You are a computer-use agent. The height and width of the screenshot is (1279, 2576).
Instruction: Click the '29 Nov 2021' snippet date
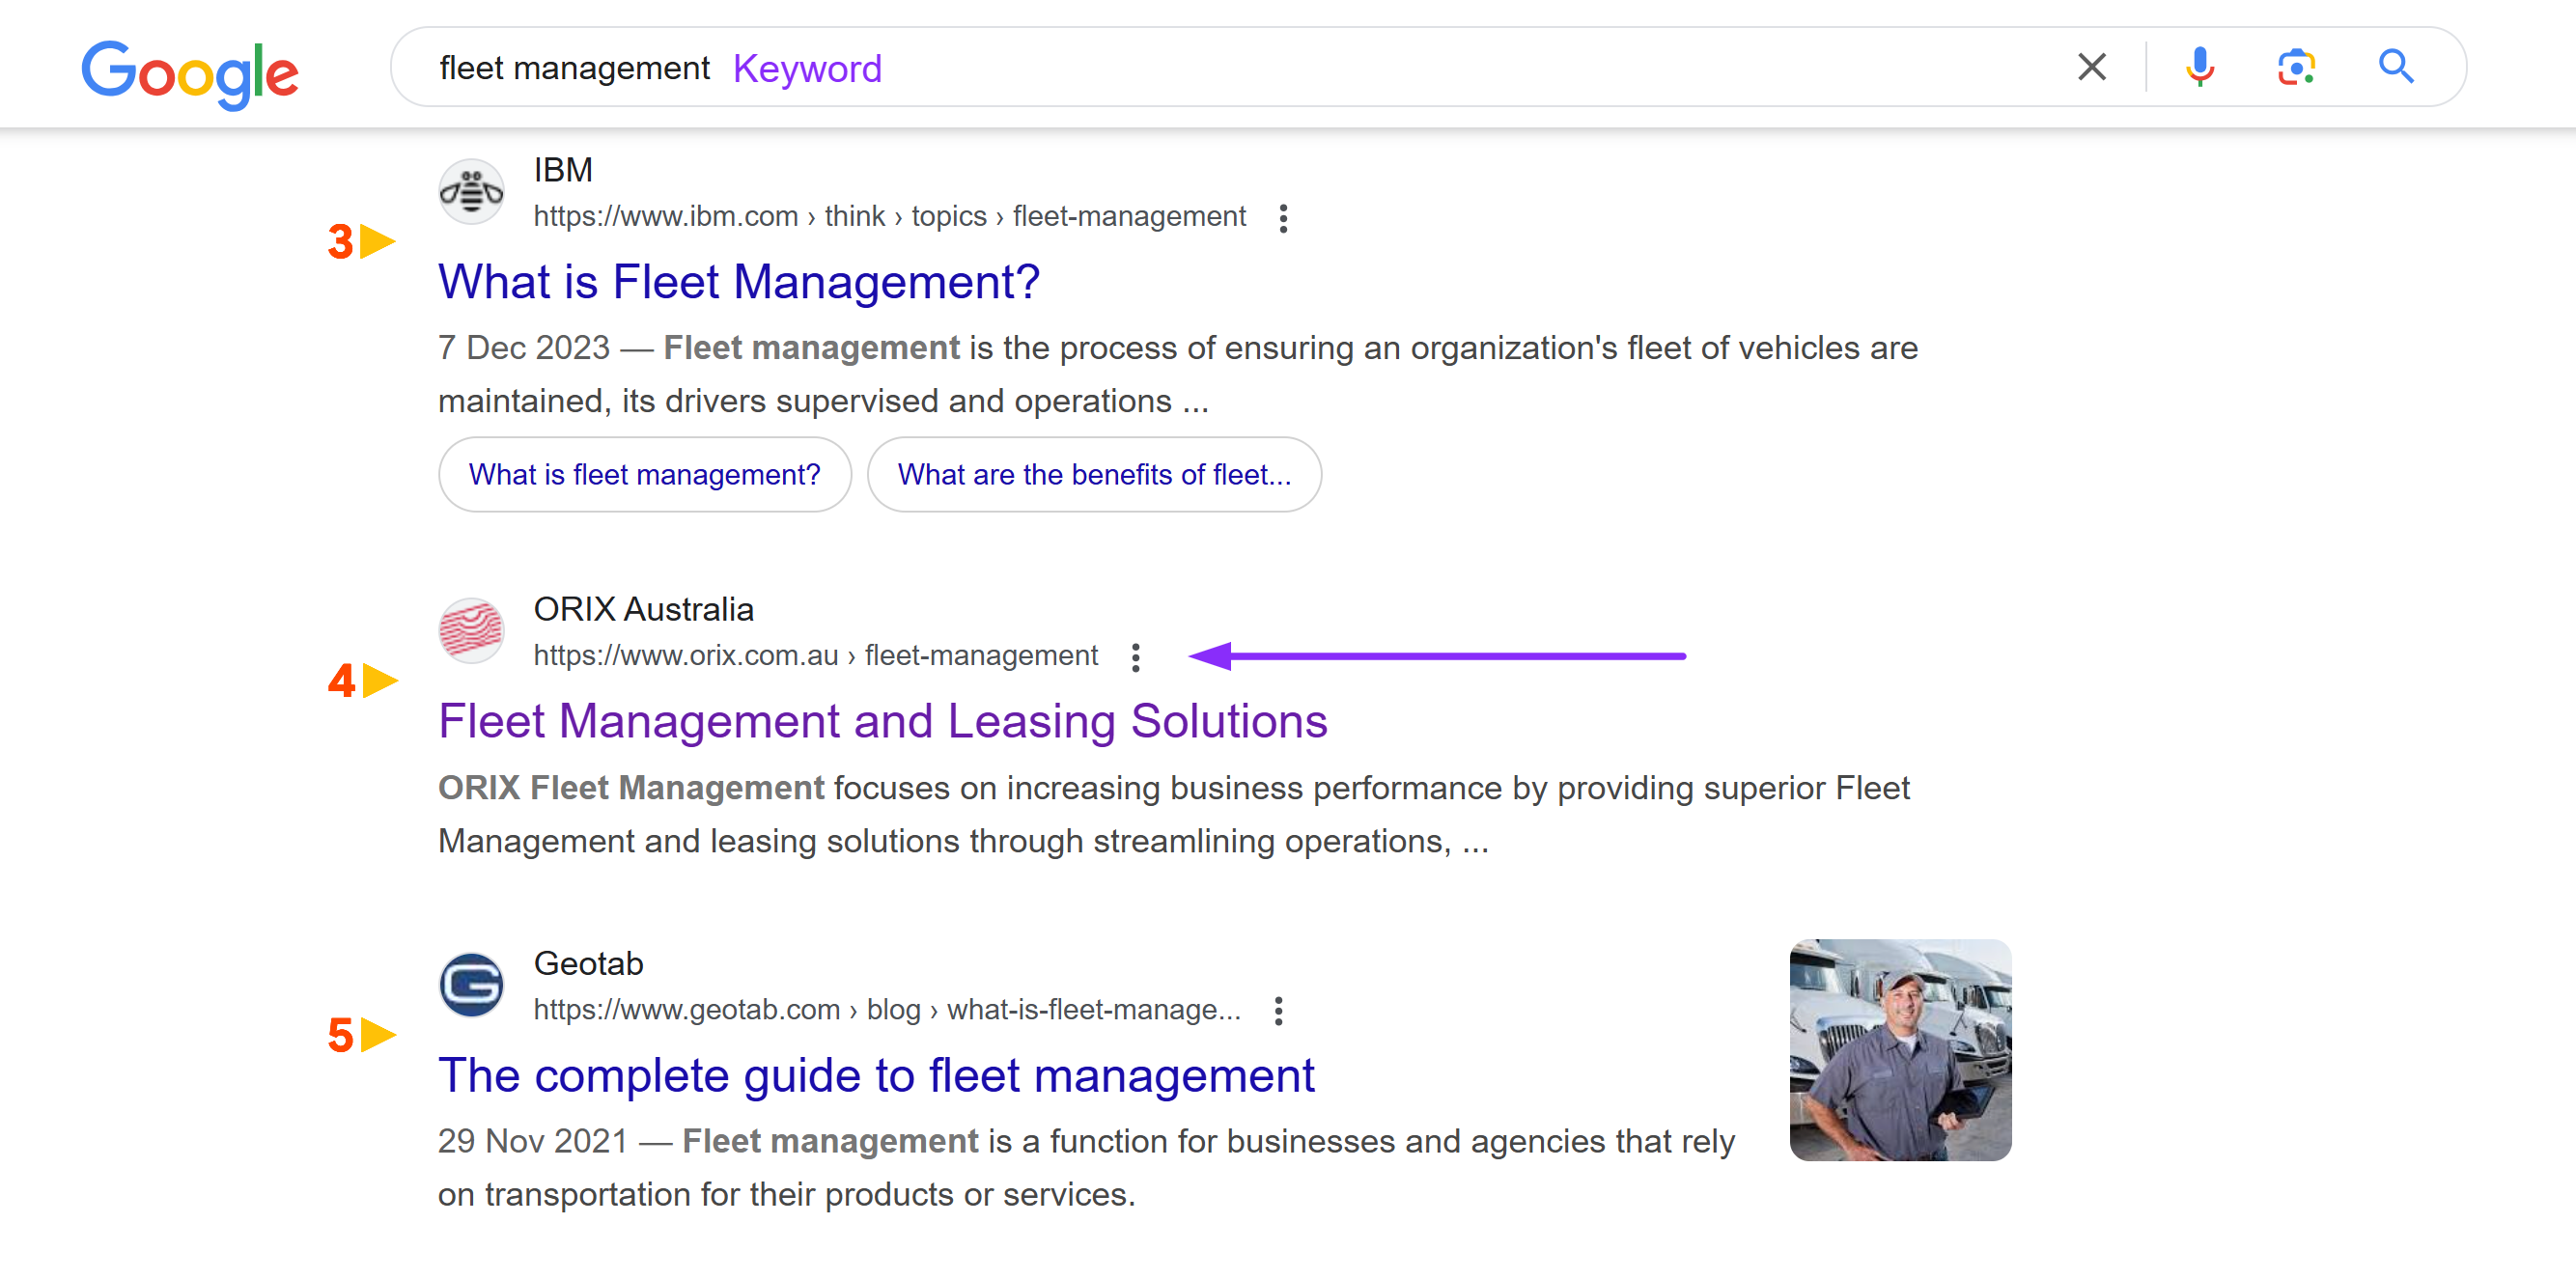pos(533,1141)
